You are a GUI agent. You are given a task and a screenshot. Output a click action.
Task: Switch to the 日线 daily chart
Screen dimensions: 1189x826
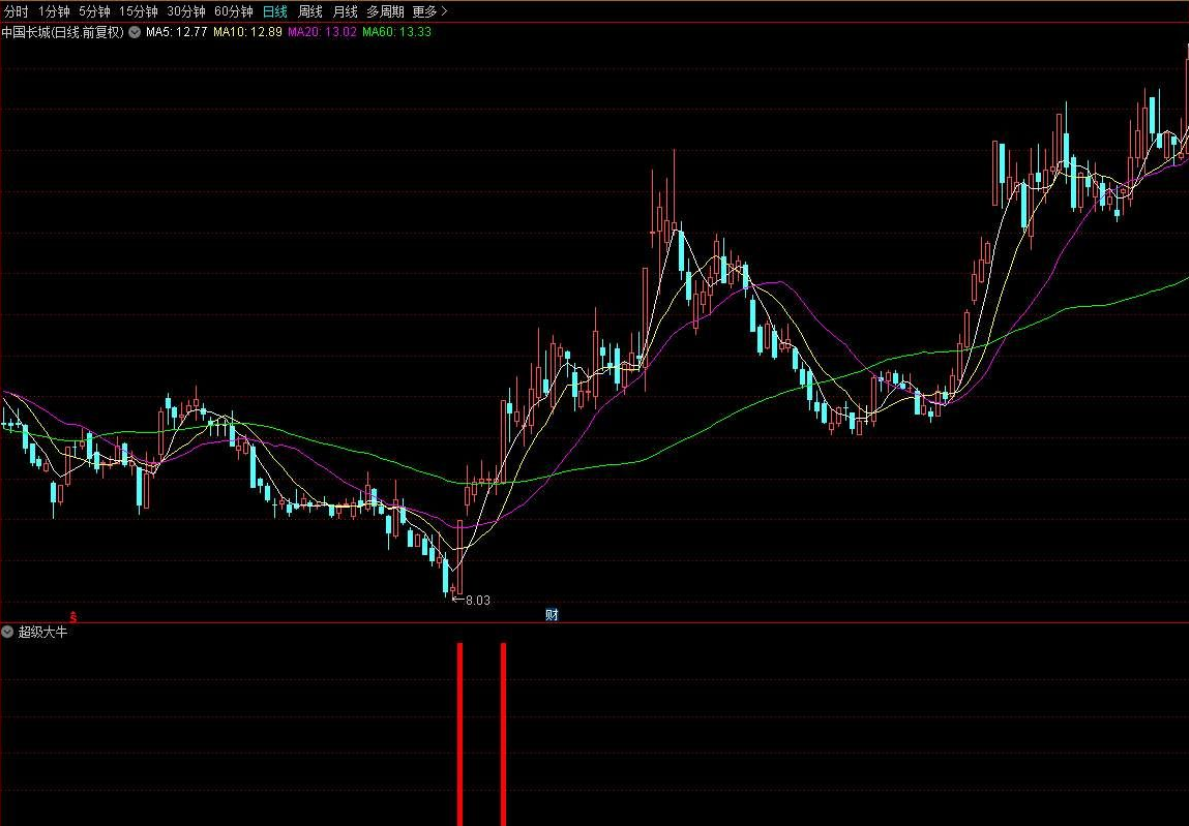[275, 11]
